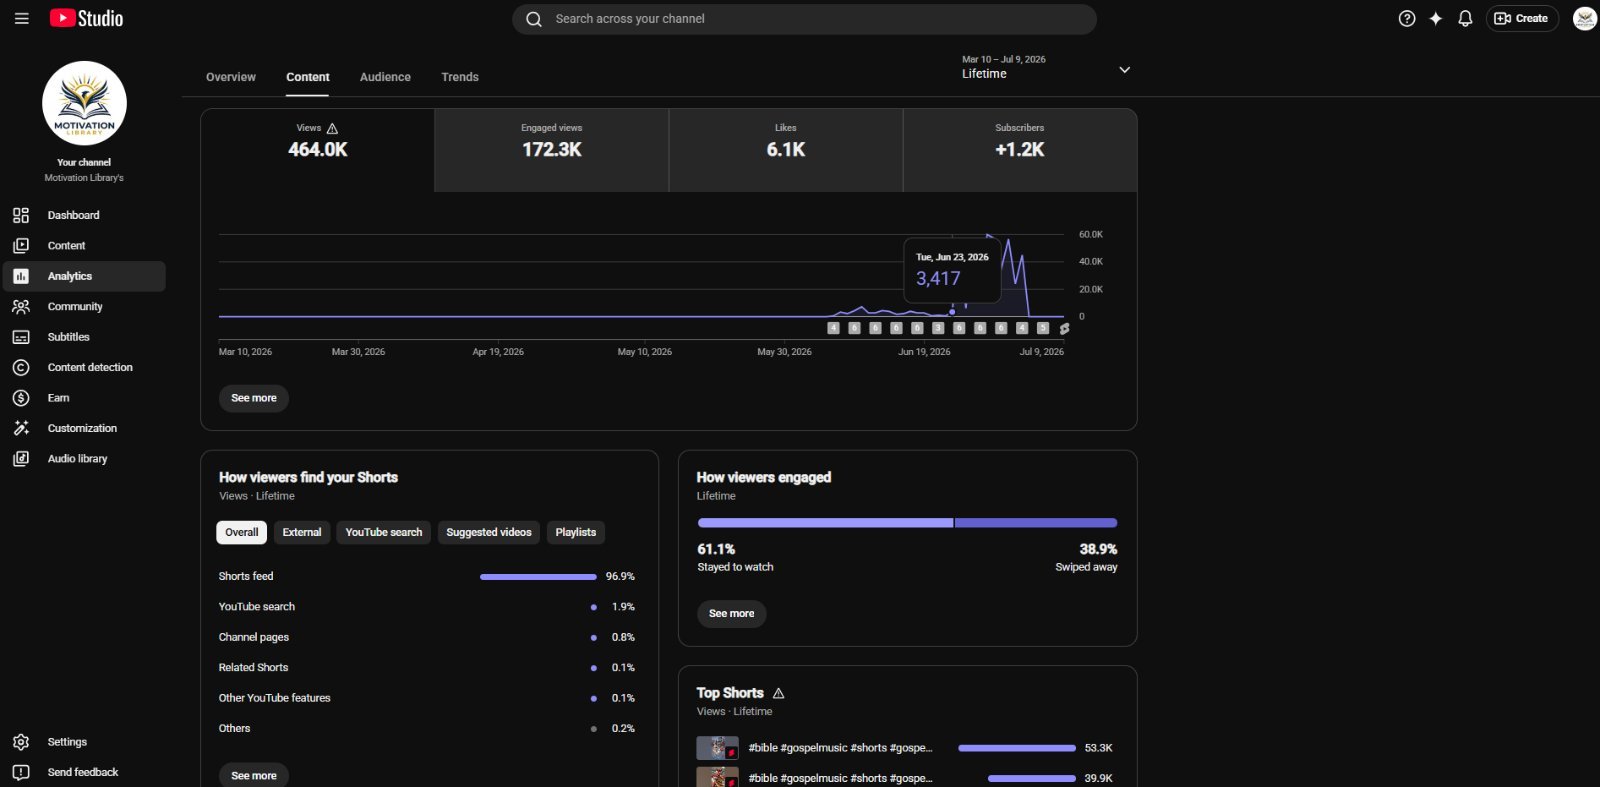
Task: Click the Short title with 39.9K views
Action: click(840, 778)
